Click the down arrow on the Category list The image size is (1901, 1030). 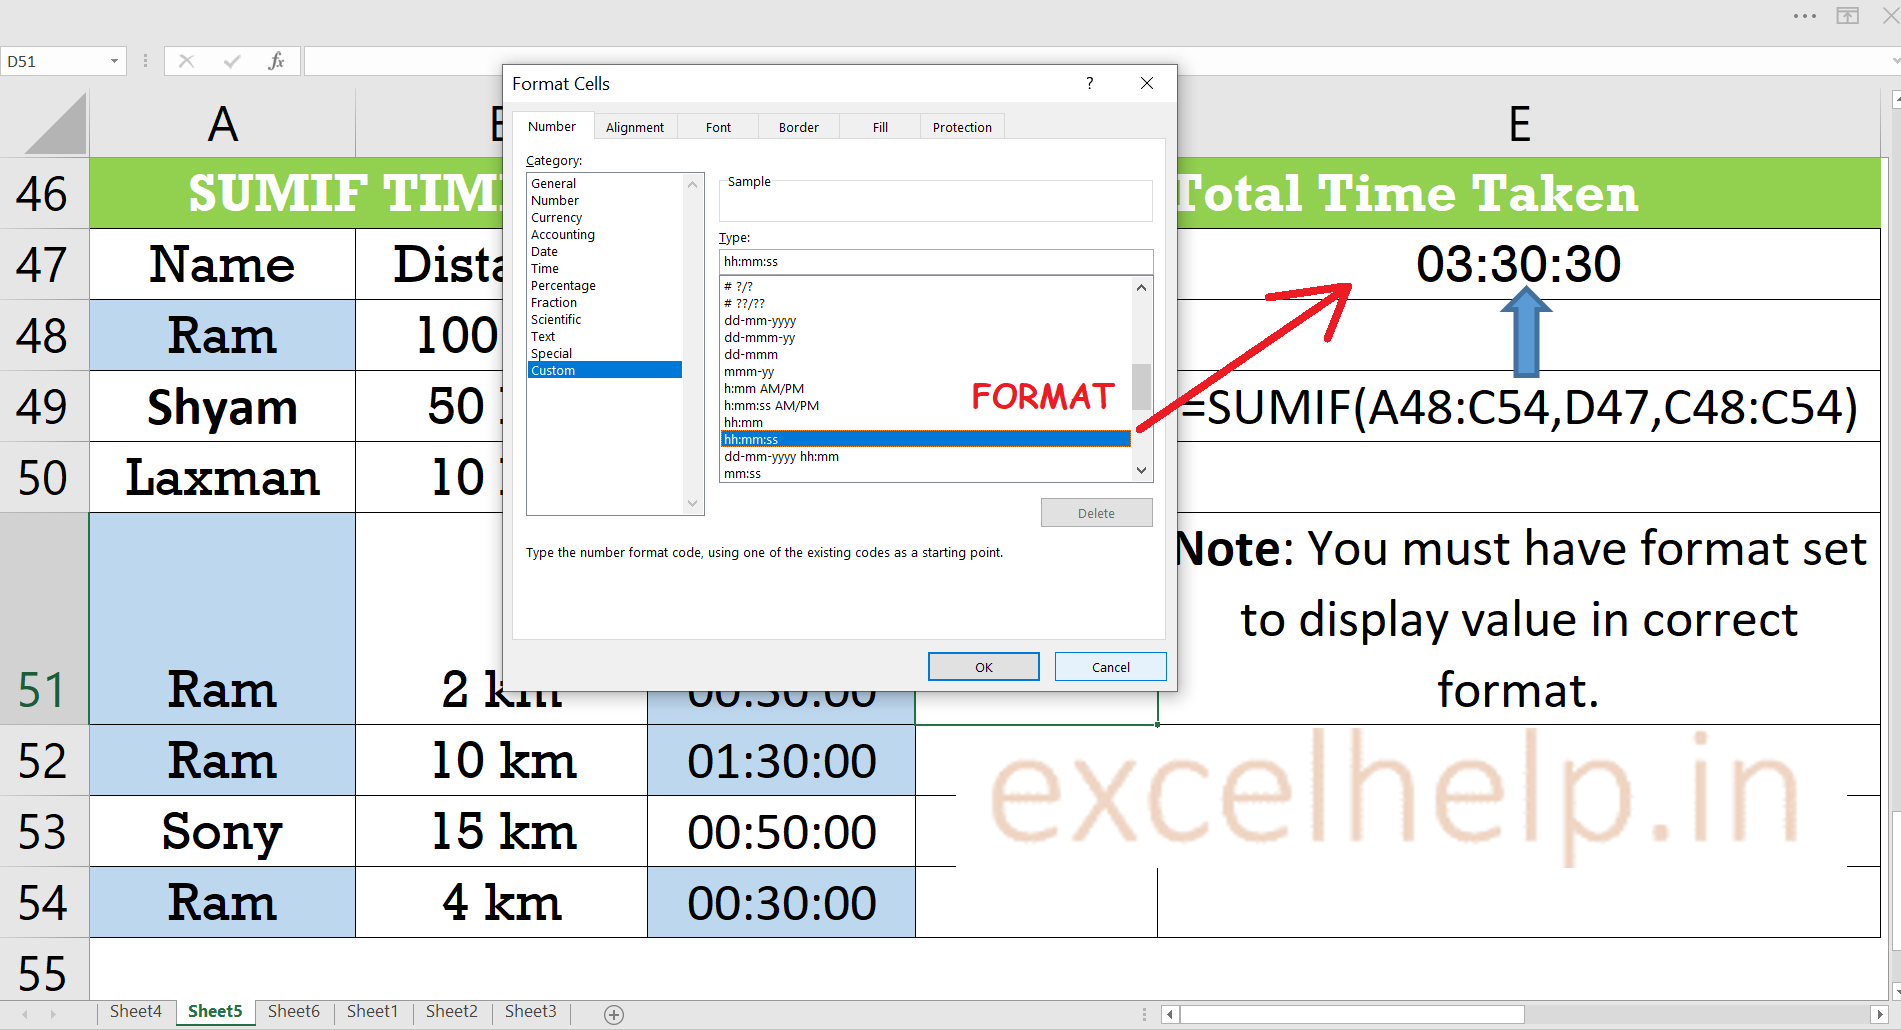(x=693, y=503)
